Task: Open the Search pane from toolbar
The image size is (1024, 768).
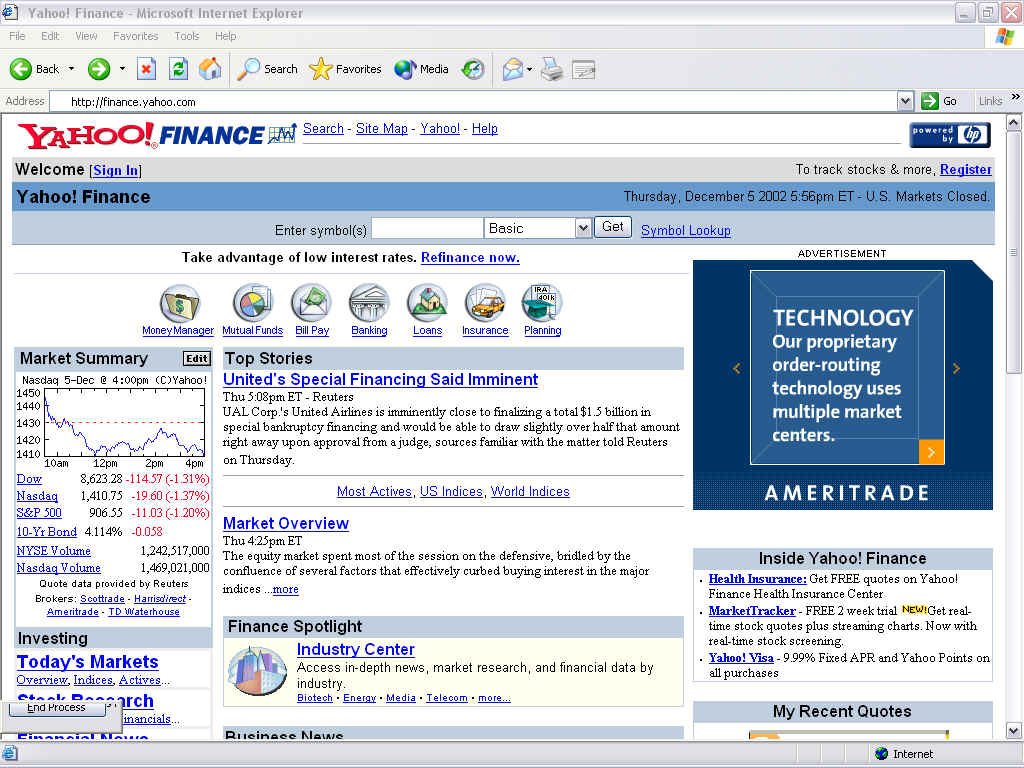Action: click(267, 69)
